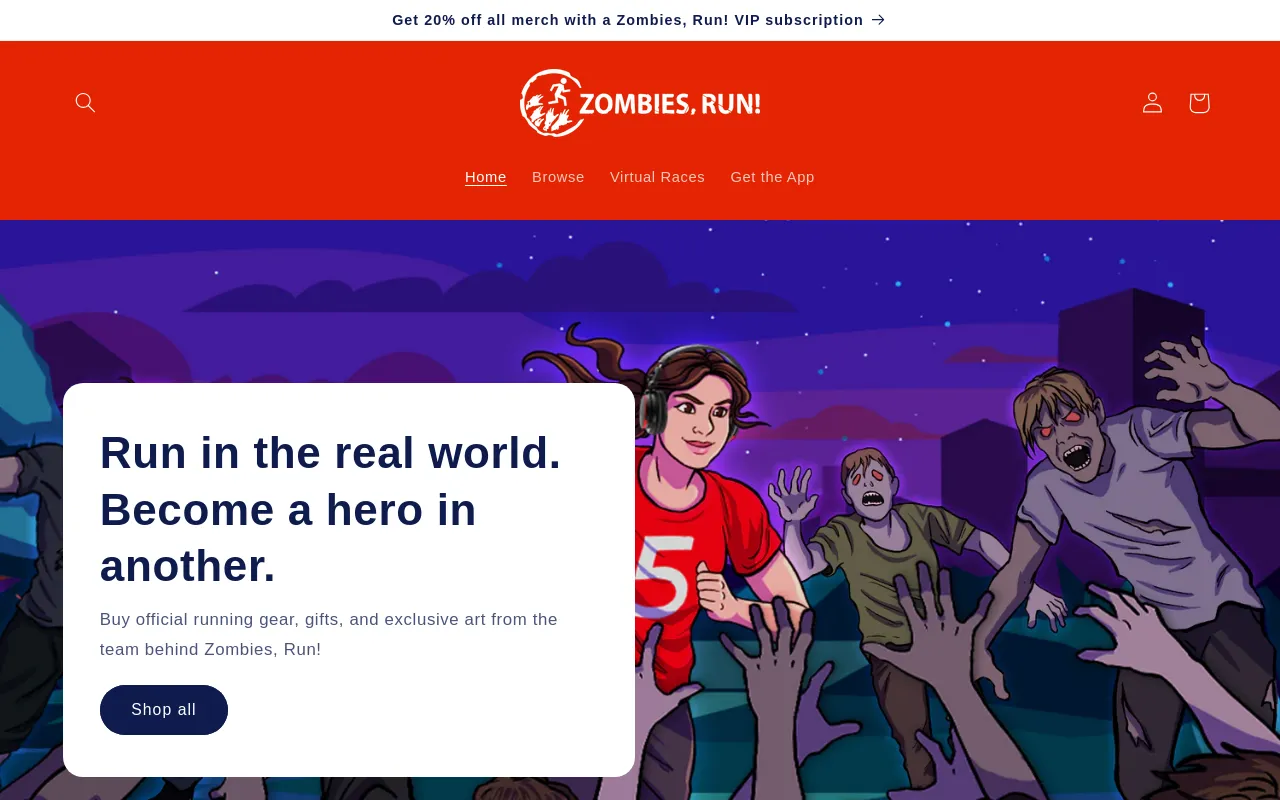Click the ZOMBIES, RUN! logo text
Image resolution: width=1280 pixels, height=800 pixels.
(670, 104)
